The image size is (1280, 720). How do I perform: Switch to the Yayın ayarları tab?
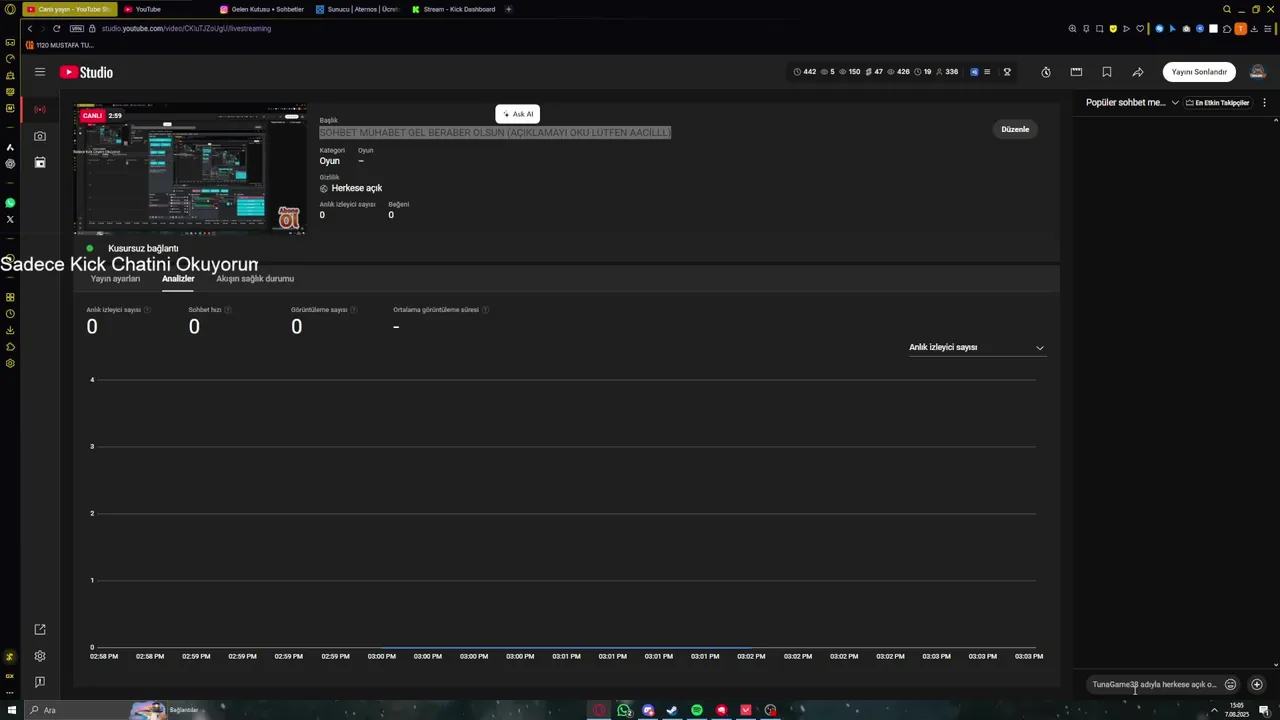115,279
